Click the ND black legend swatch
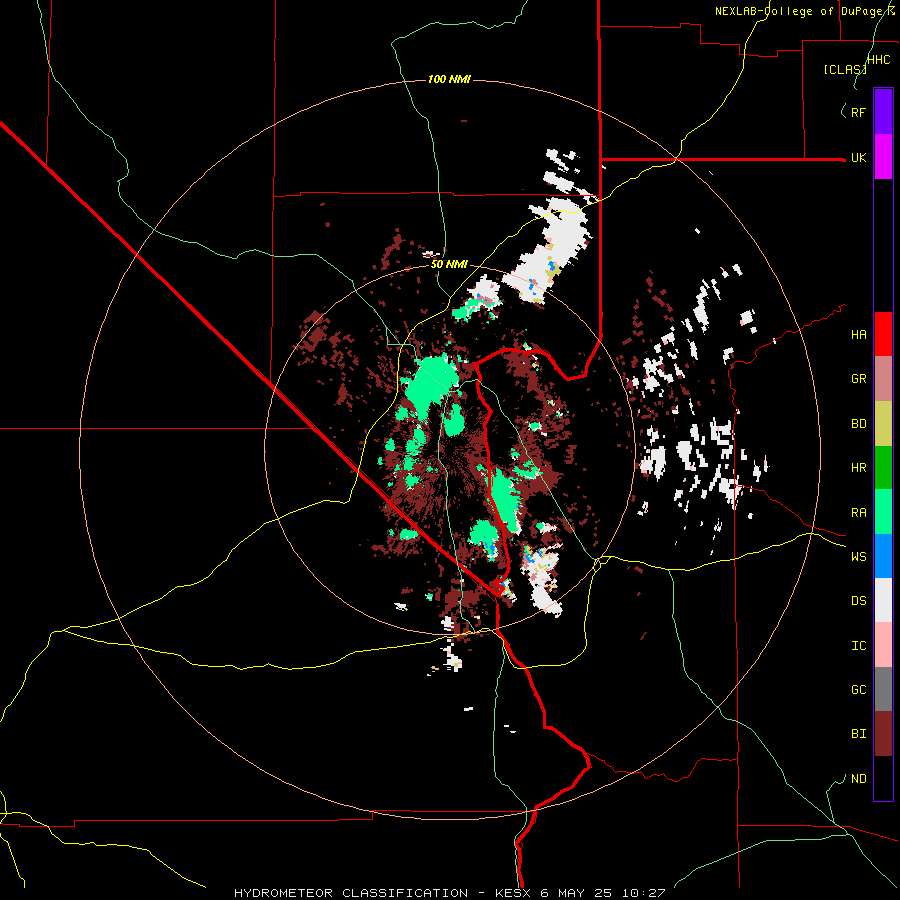The width and height of the screenshot is (900, 900). pos(883,778)
